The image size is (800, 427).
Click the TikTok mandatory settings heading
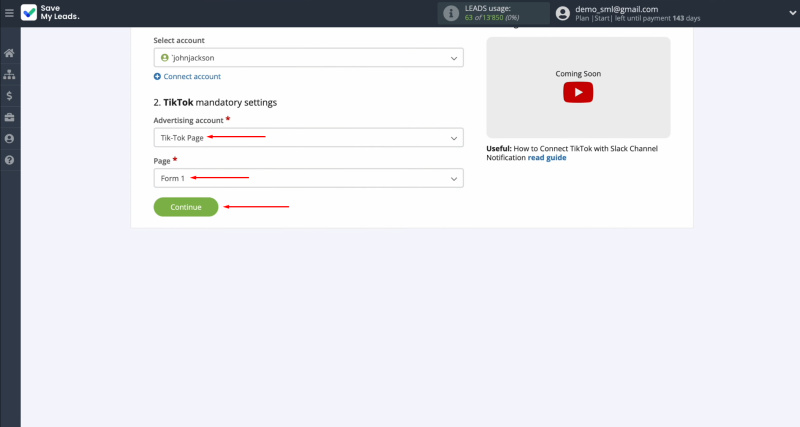click(x=215, y=103)
